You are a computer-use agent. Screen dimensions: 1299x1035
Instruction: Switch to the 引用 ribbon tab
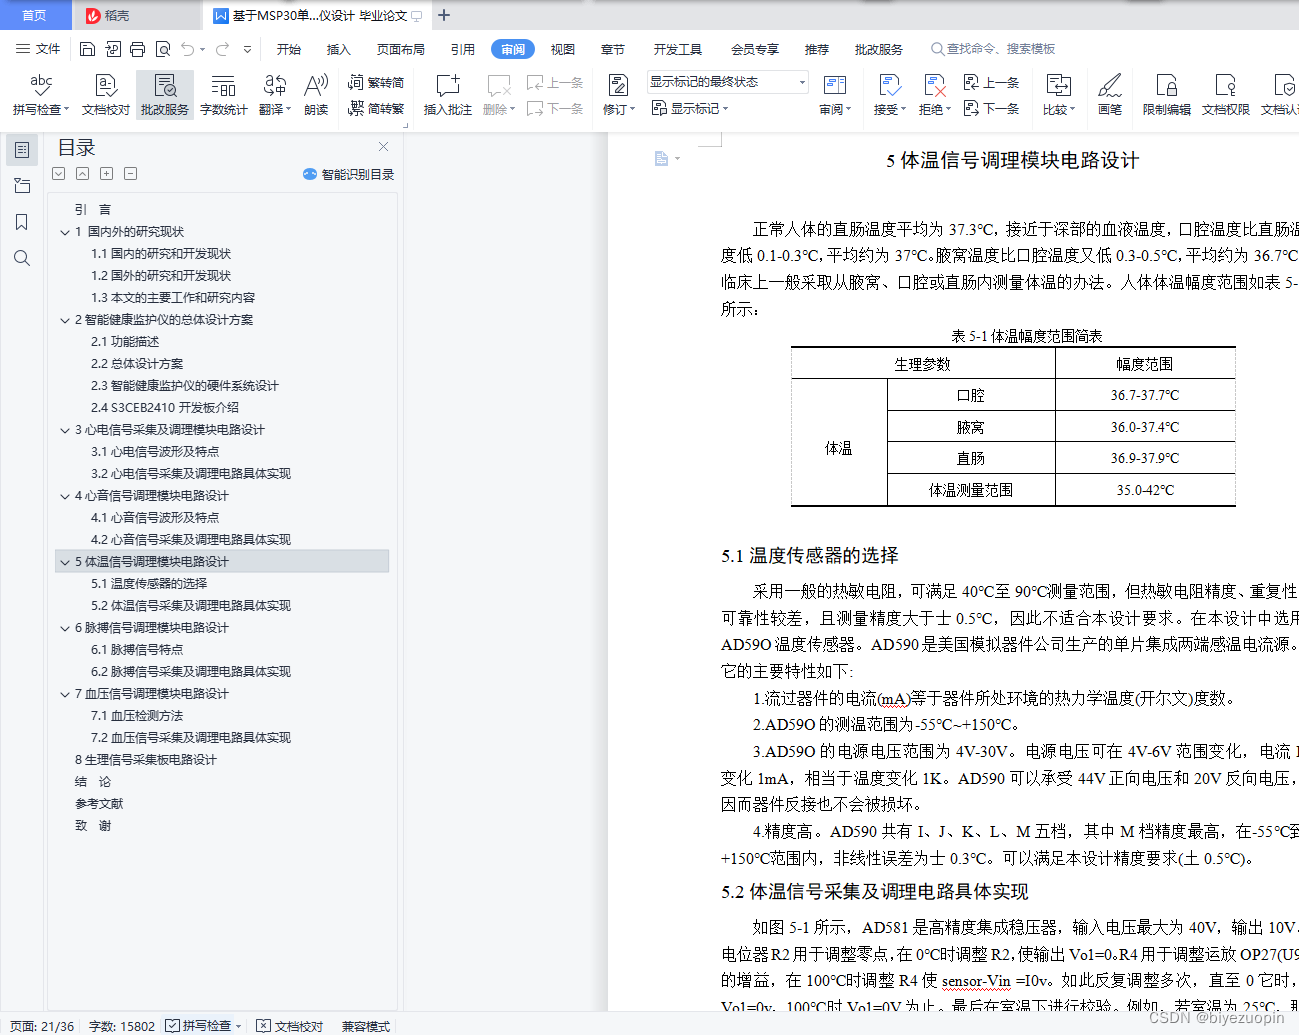click(x=463, y=49)
